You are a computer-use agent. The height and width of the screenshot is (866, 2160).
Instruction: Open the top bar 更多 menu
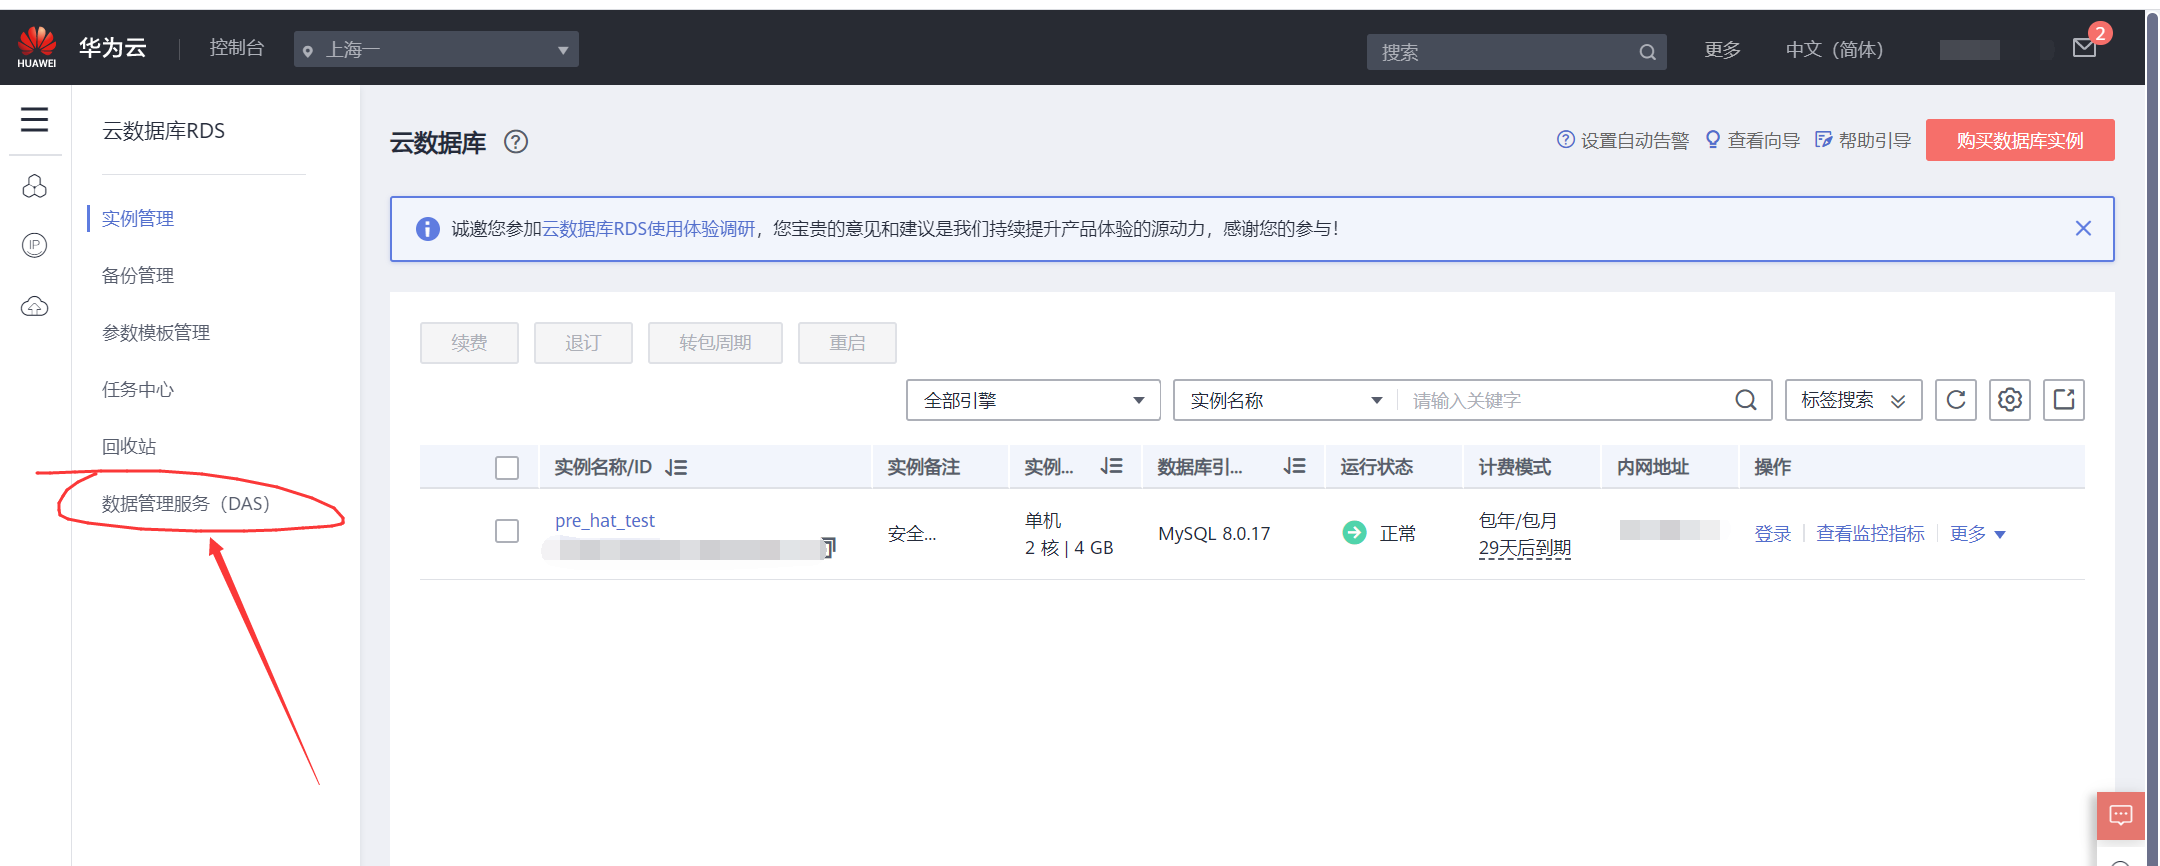tap(1722, 50)
